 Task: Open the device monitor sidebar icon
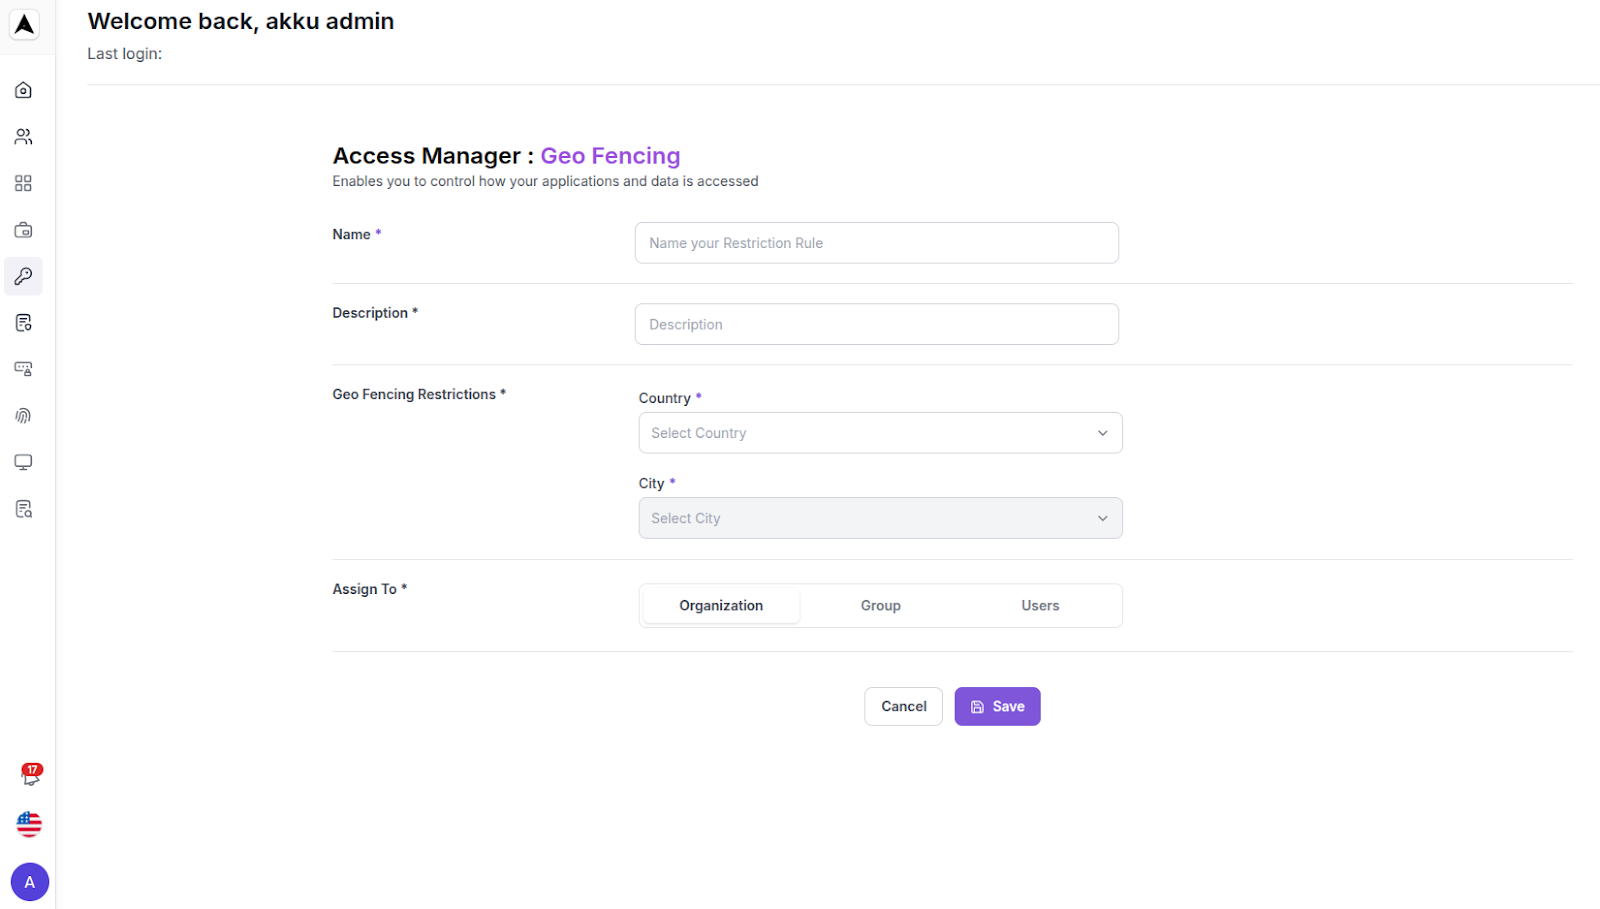(x=23, y=462)
